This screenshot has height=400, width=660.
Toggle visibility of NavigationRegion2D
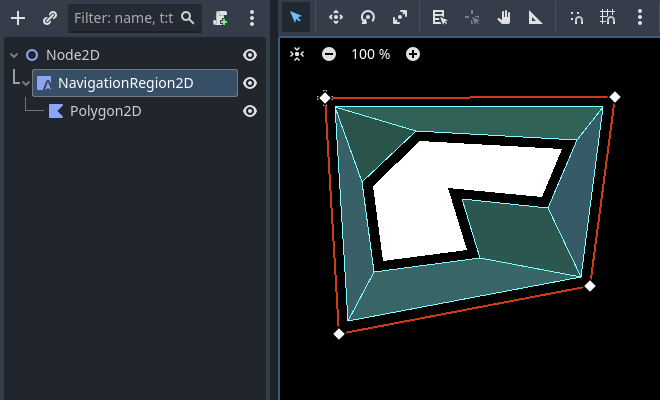250,83
